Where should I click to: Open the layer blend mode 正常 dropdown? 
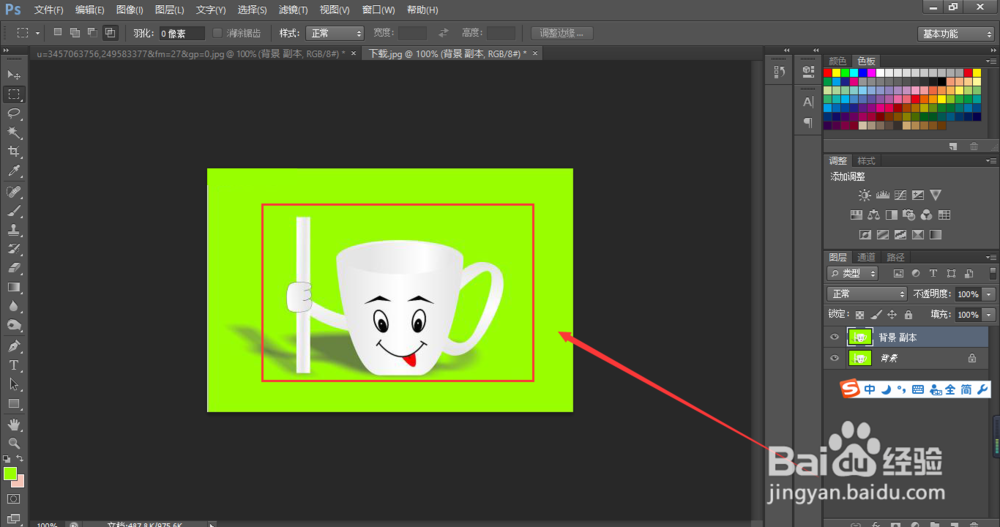tap(867, 294)
